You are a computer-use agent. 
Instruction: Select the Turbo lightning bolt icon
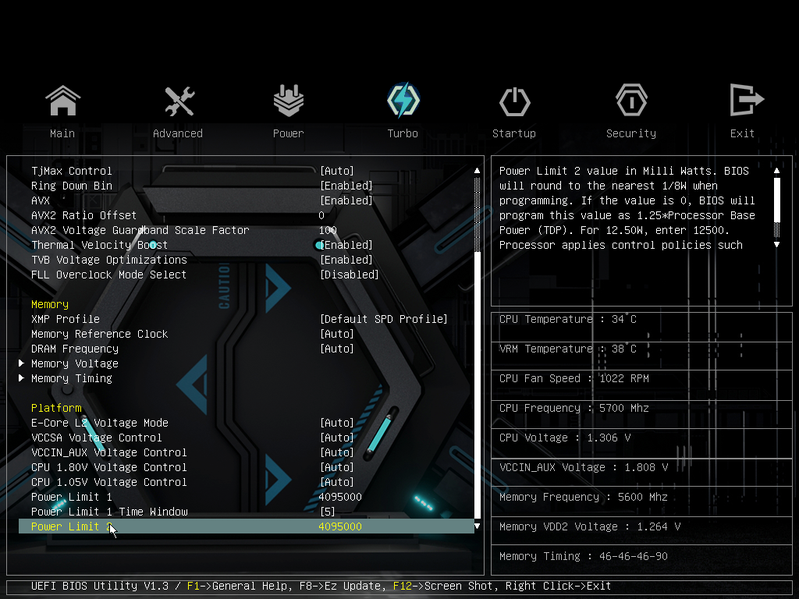click(x=403, y=100)
